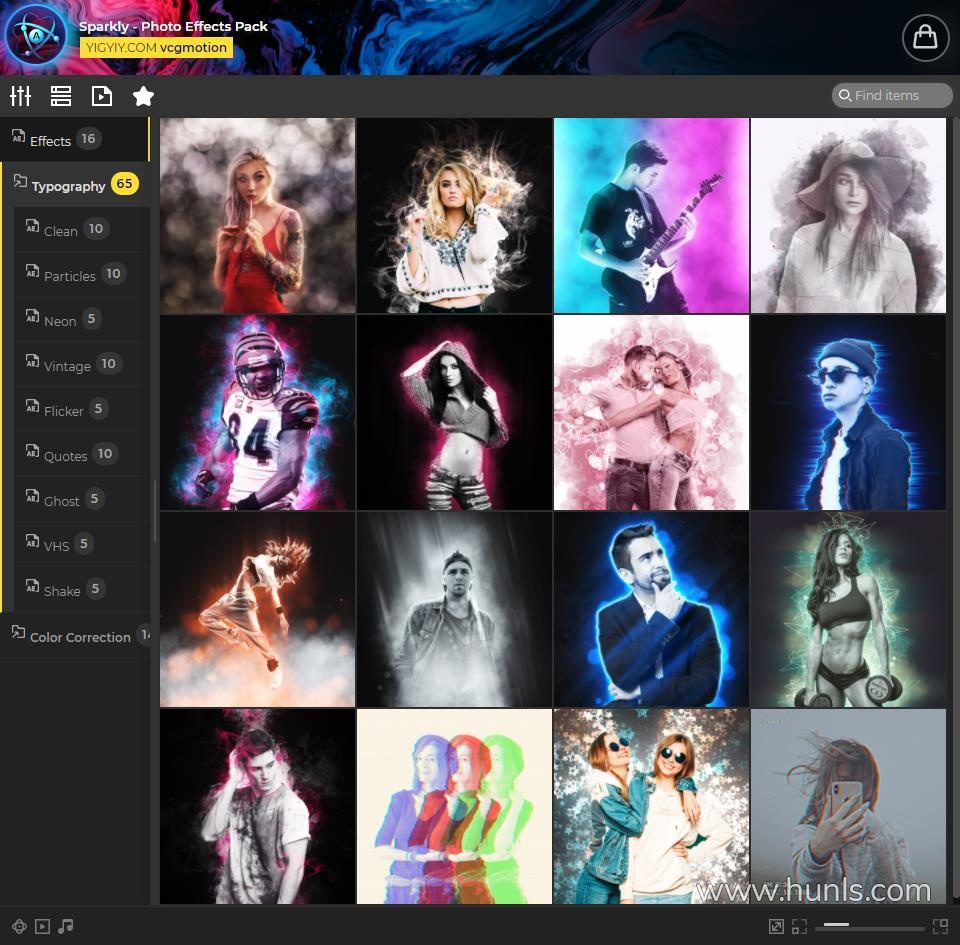Select the Neon subcategory

[x=60, y=321]
